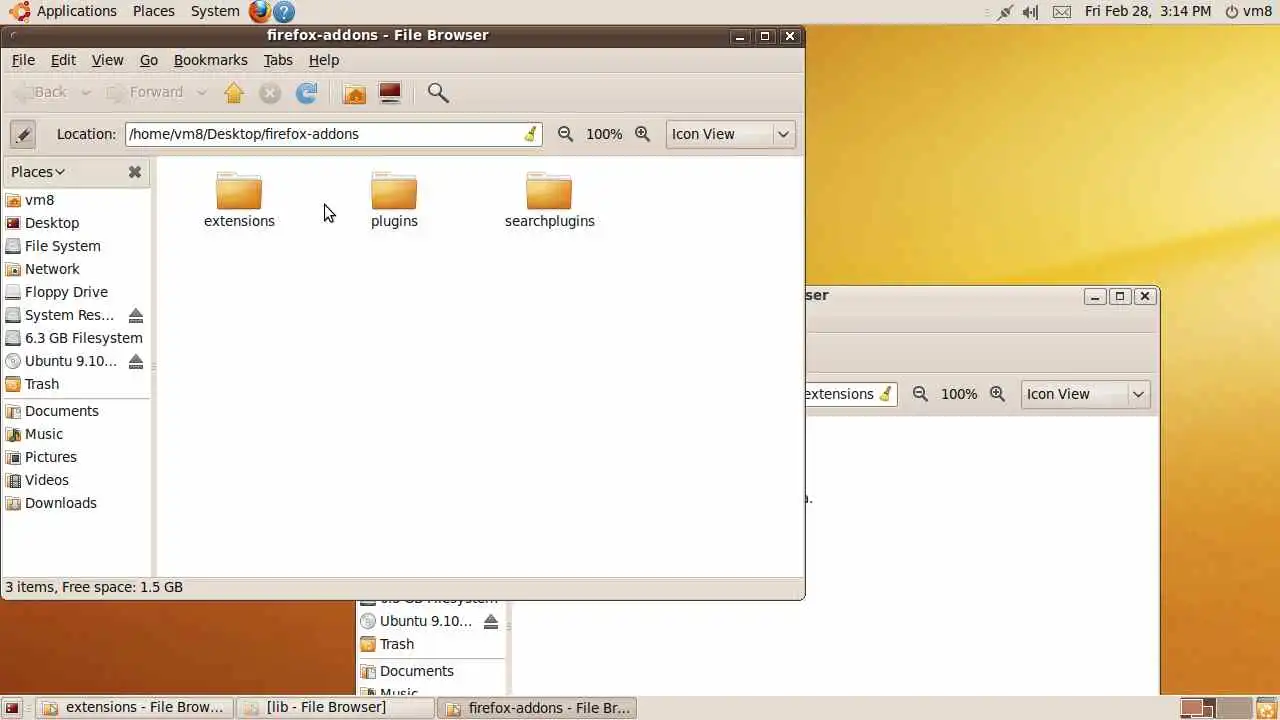The image size is (1280, 720).
Task: Go up to parent folder with Up arrow icon
Action: click(234, 93)
